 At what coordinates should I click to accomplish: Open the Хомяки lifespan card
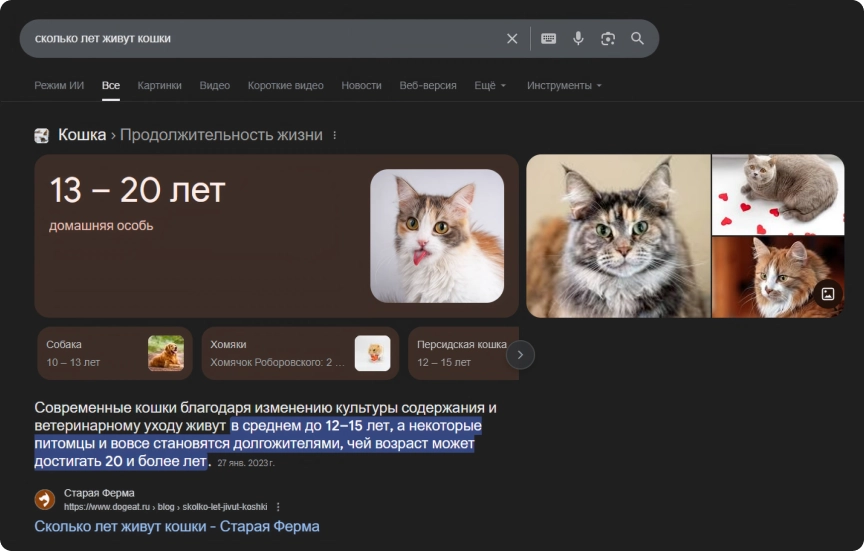[x=300, y=353]
